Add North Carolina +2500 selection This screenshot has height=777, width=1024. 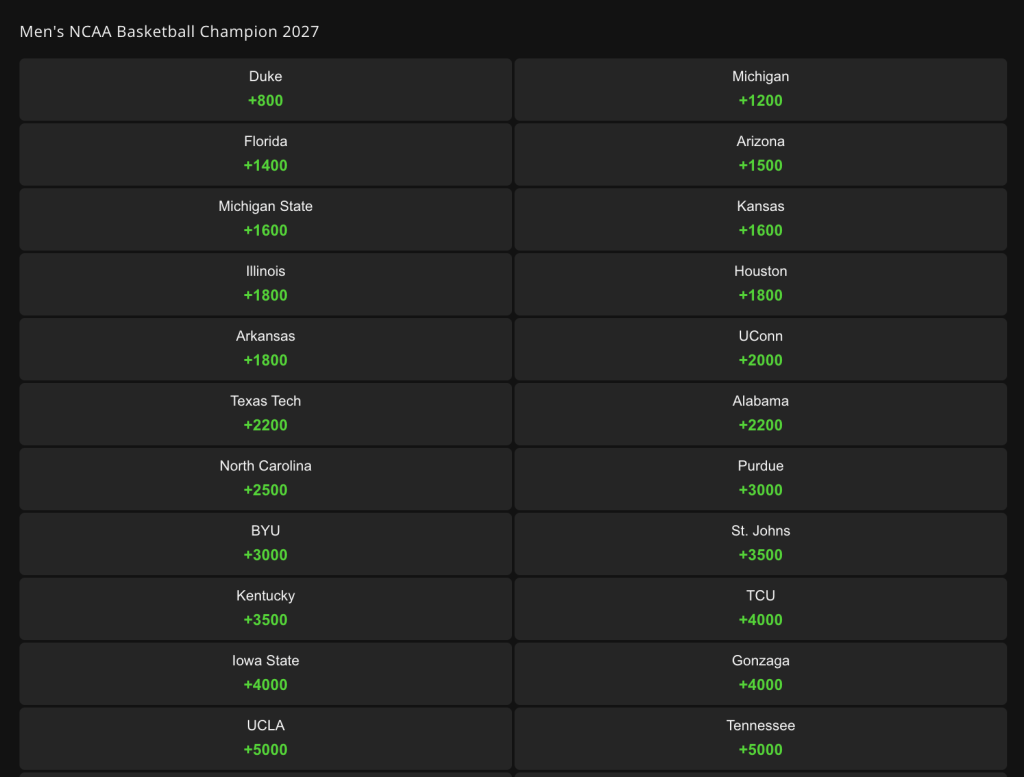265,479
